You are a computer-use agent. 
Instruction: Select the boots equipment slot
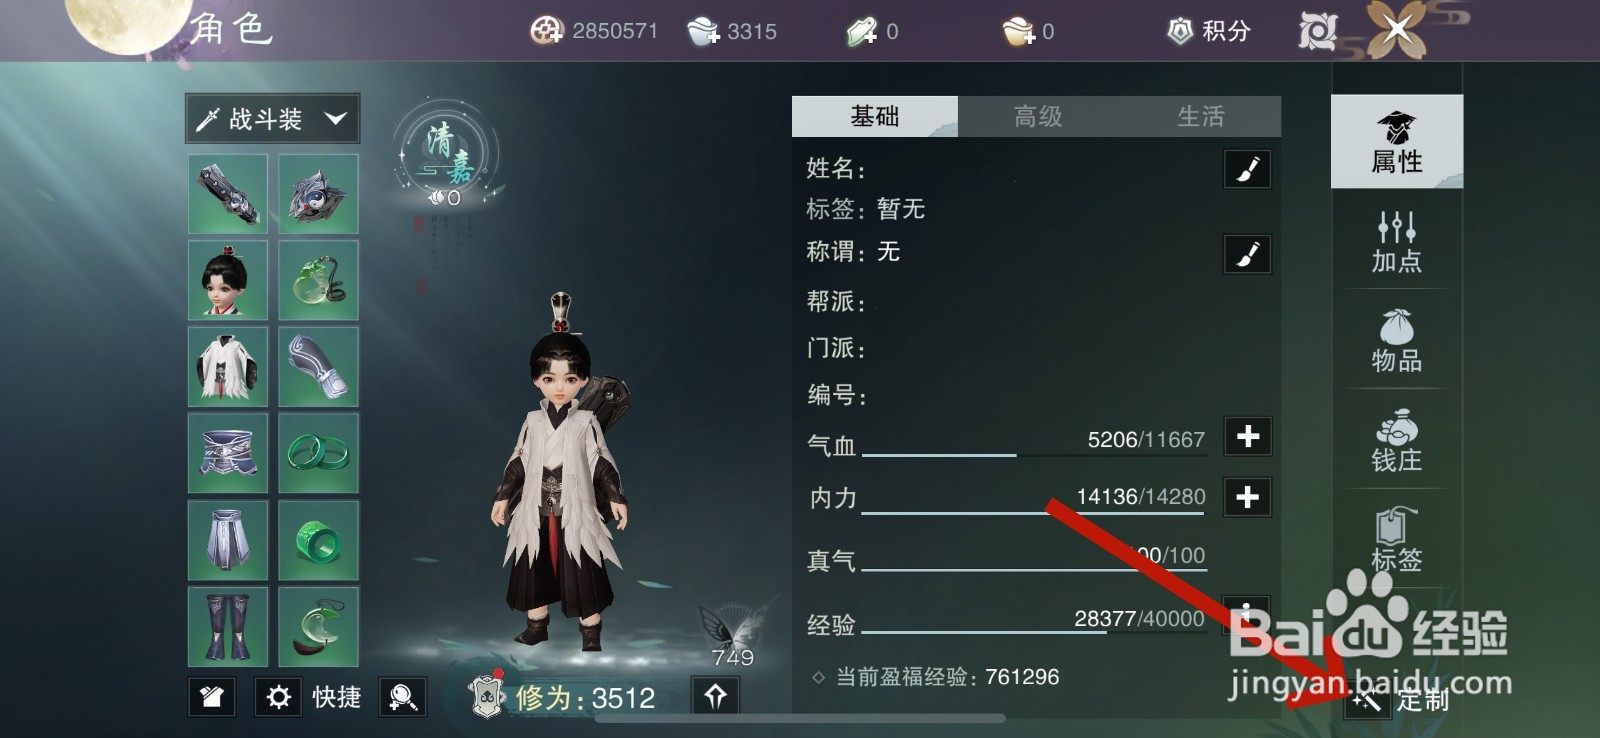pos(228,627)
